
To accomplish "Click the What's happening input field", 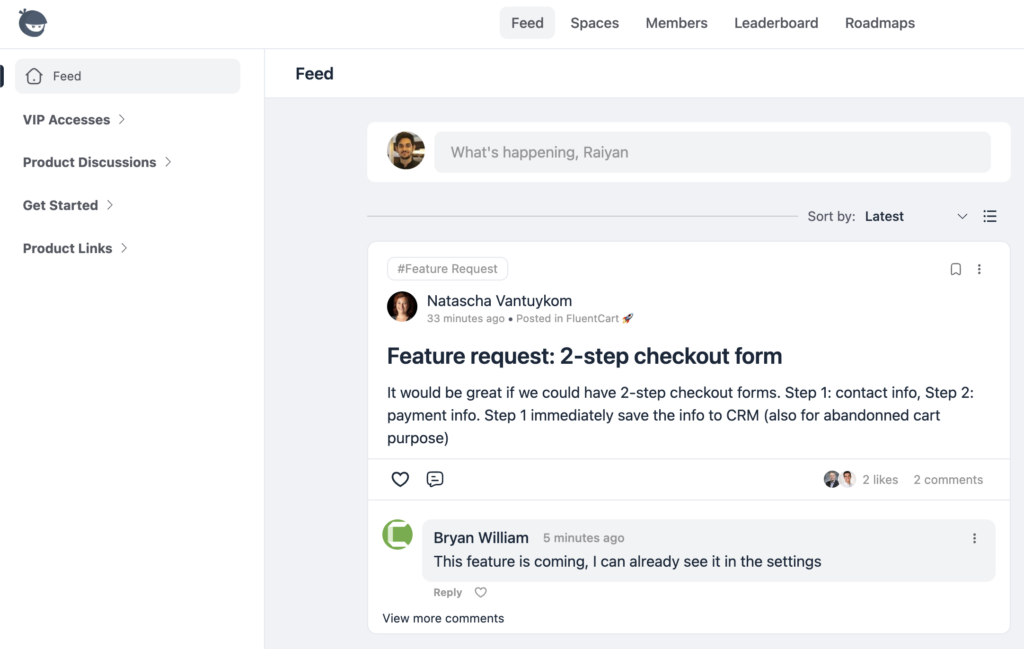I will tap(712, 152).
